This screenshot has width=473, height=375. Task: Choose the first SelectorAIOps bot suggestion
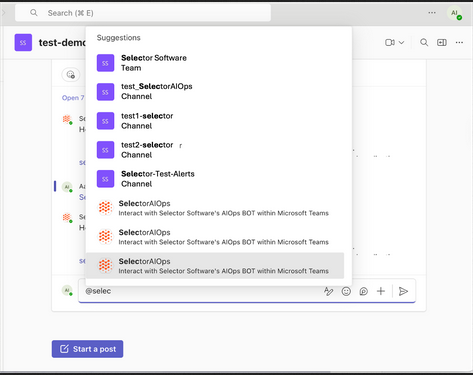click(x=215, y=208)
